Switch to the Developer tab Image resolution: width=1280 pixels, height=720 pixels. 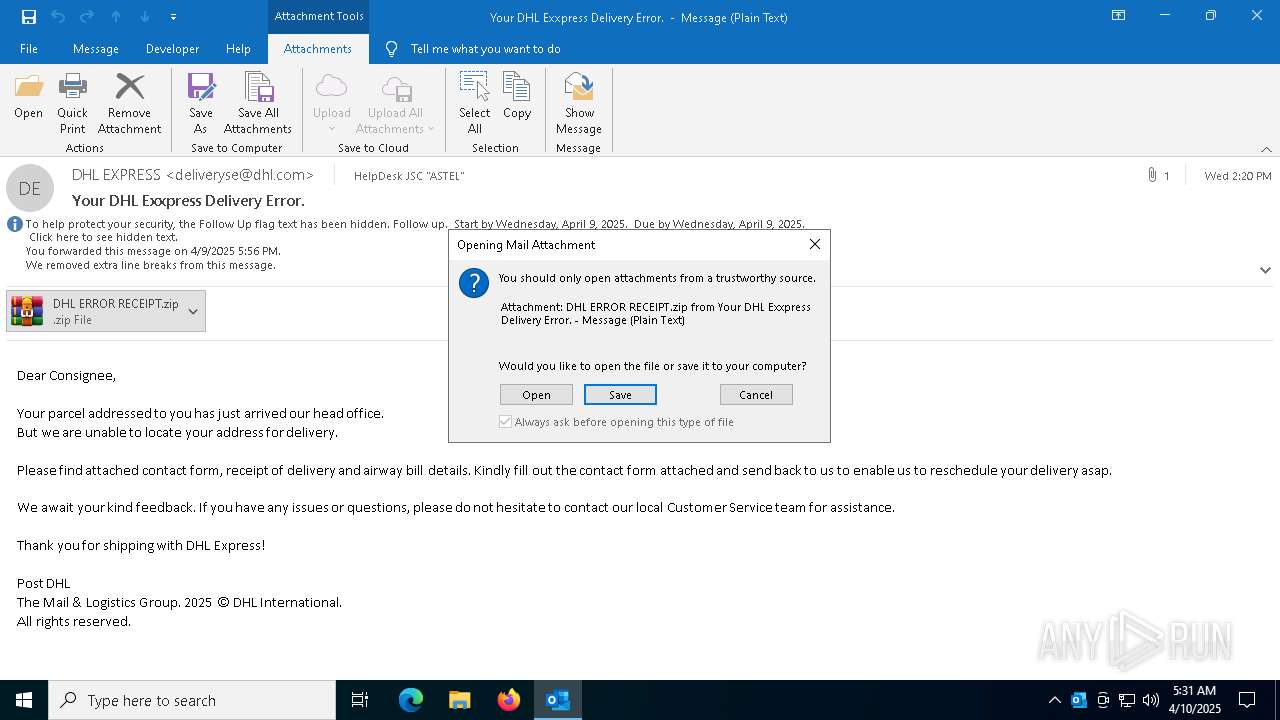click(x=172, y=48)
